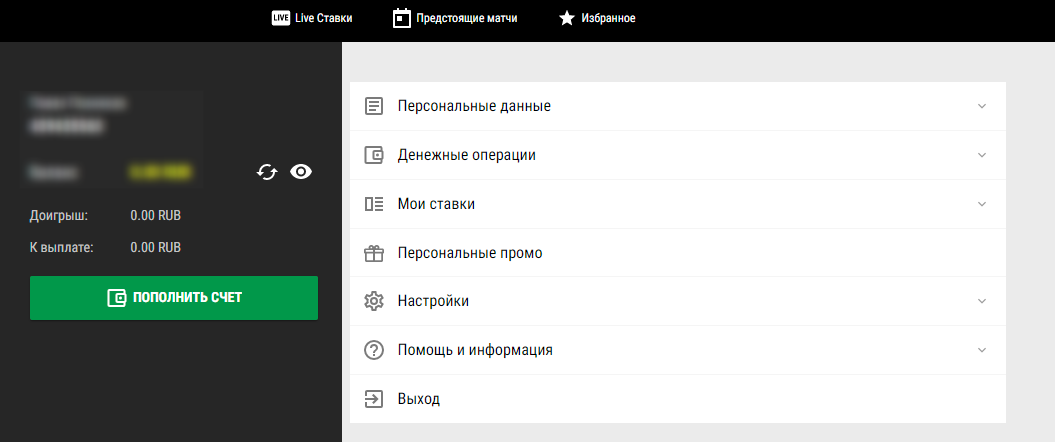Click the Персональные данные document icon
The image size is (1055, 442).
click(374, 106)
